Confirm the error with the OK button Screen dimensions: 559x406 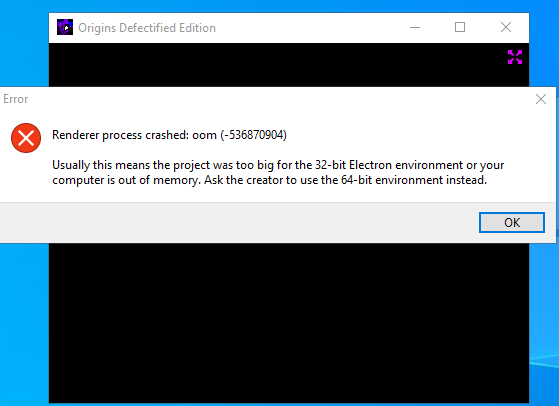(x=512, y=222)
